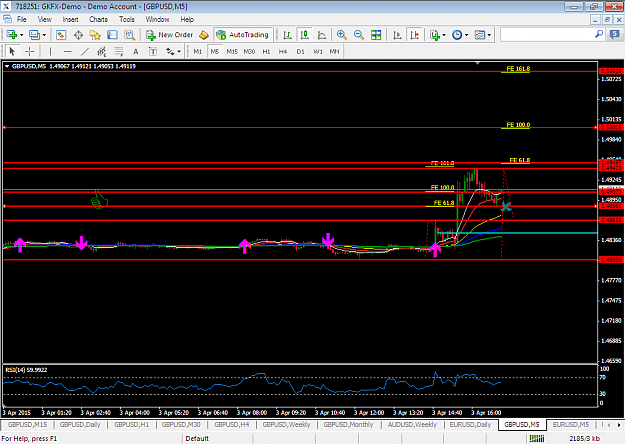Expand the Templates dropdown arrow
The width and height of the screenshot is (625, 444).
pos(489,35)
